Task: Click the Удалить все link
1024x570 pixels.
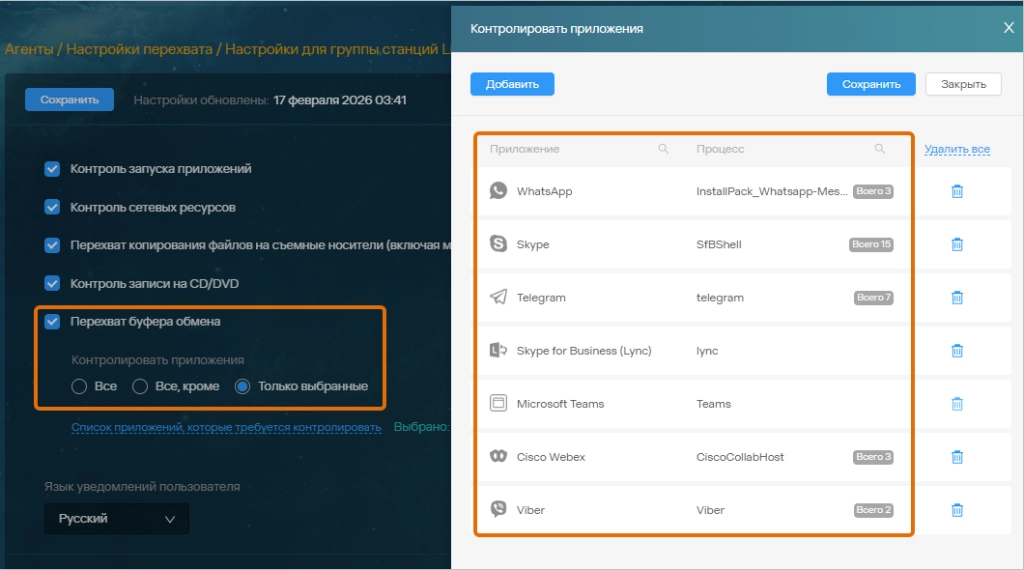Action: point(957,150)
